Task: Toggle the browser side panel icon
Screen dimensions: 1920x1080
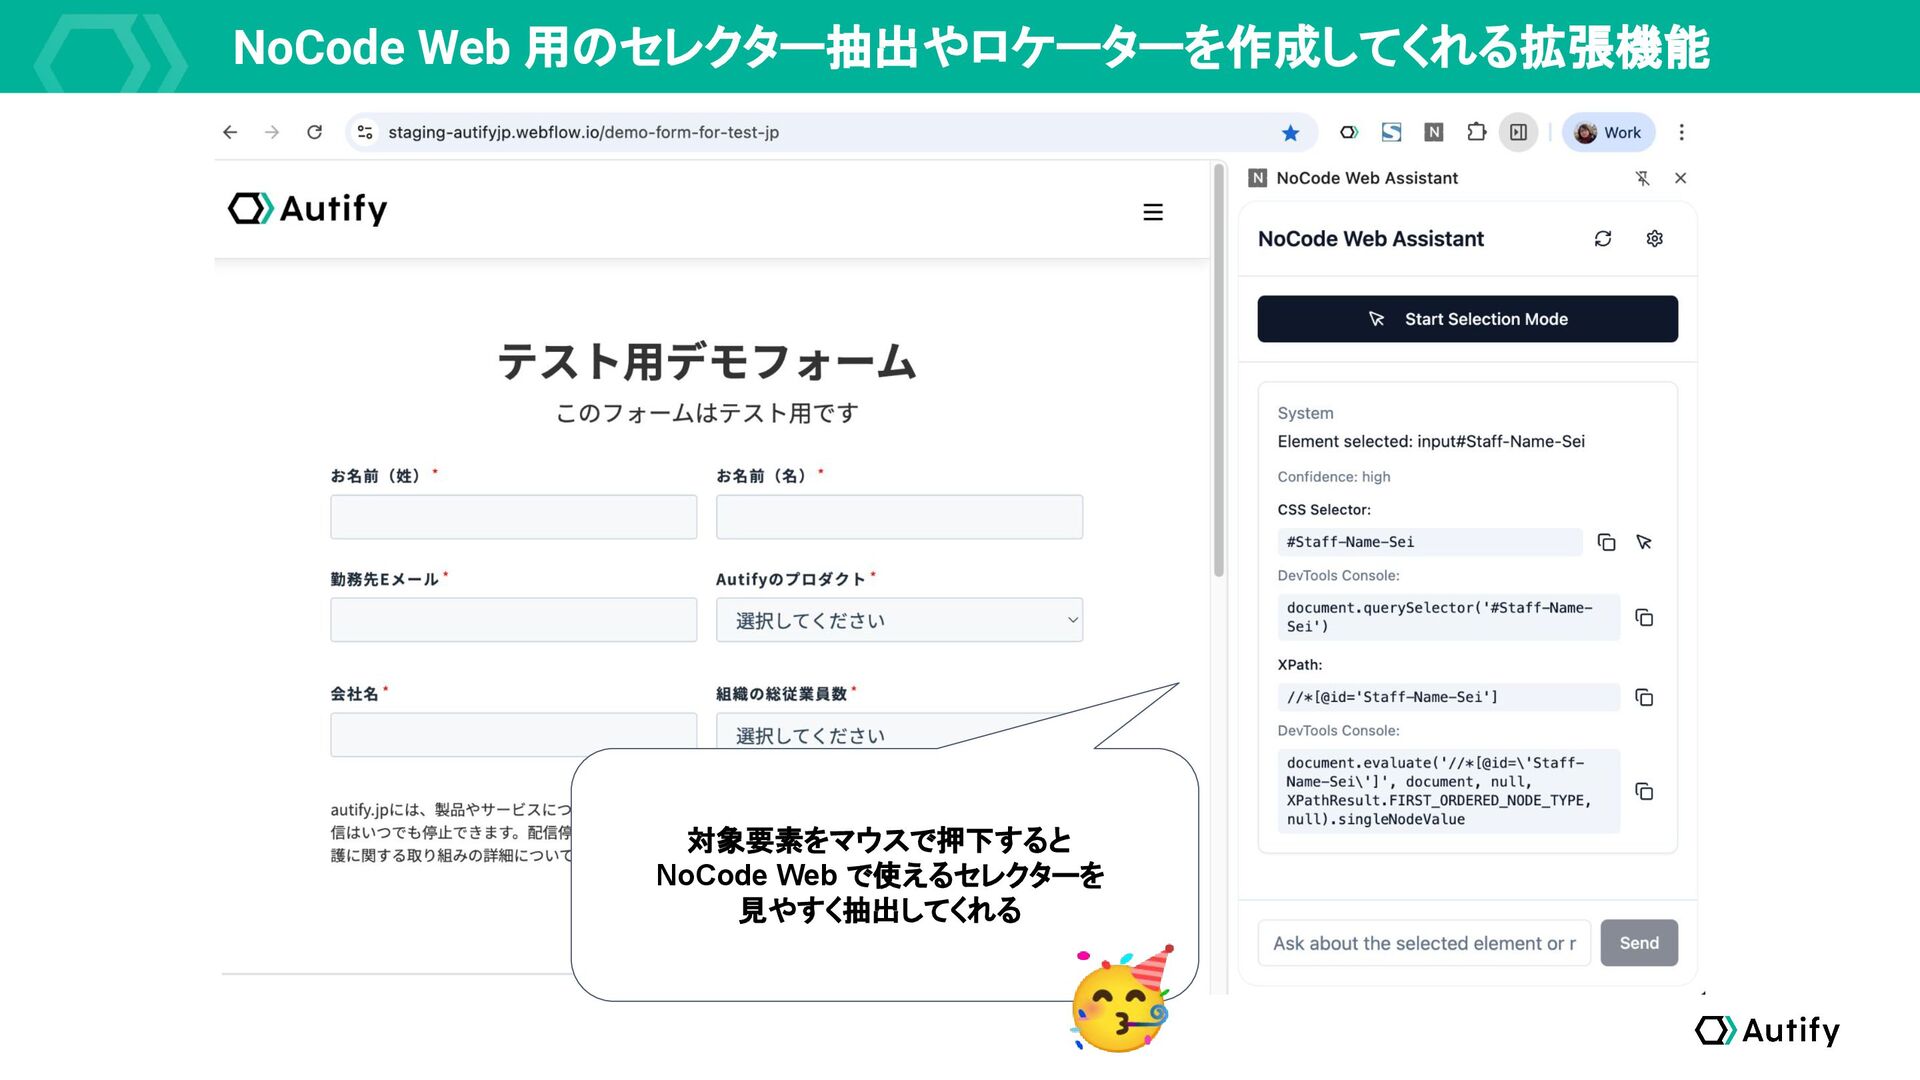Action: (1518, 132)
